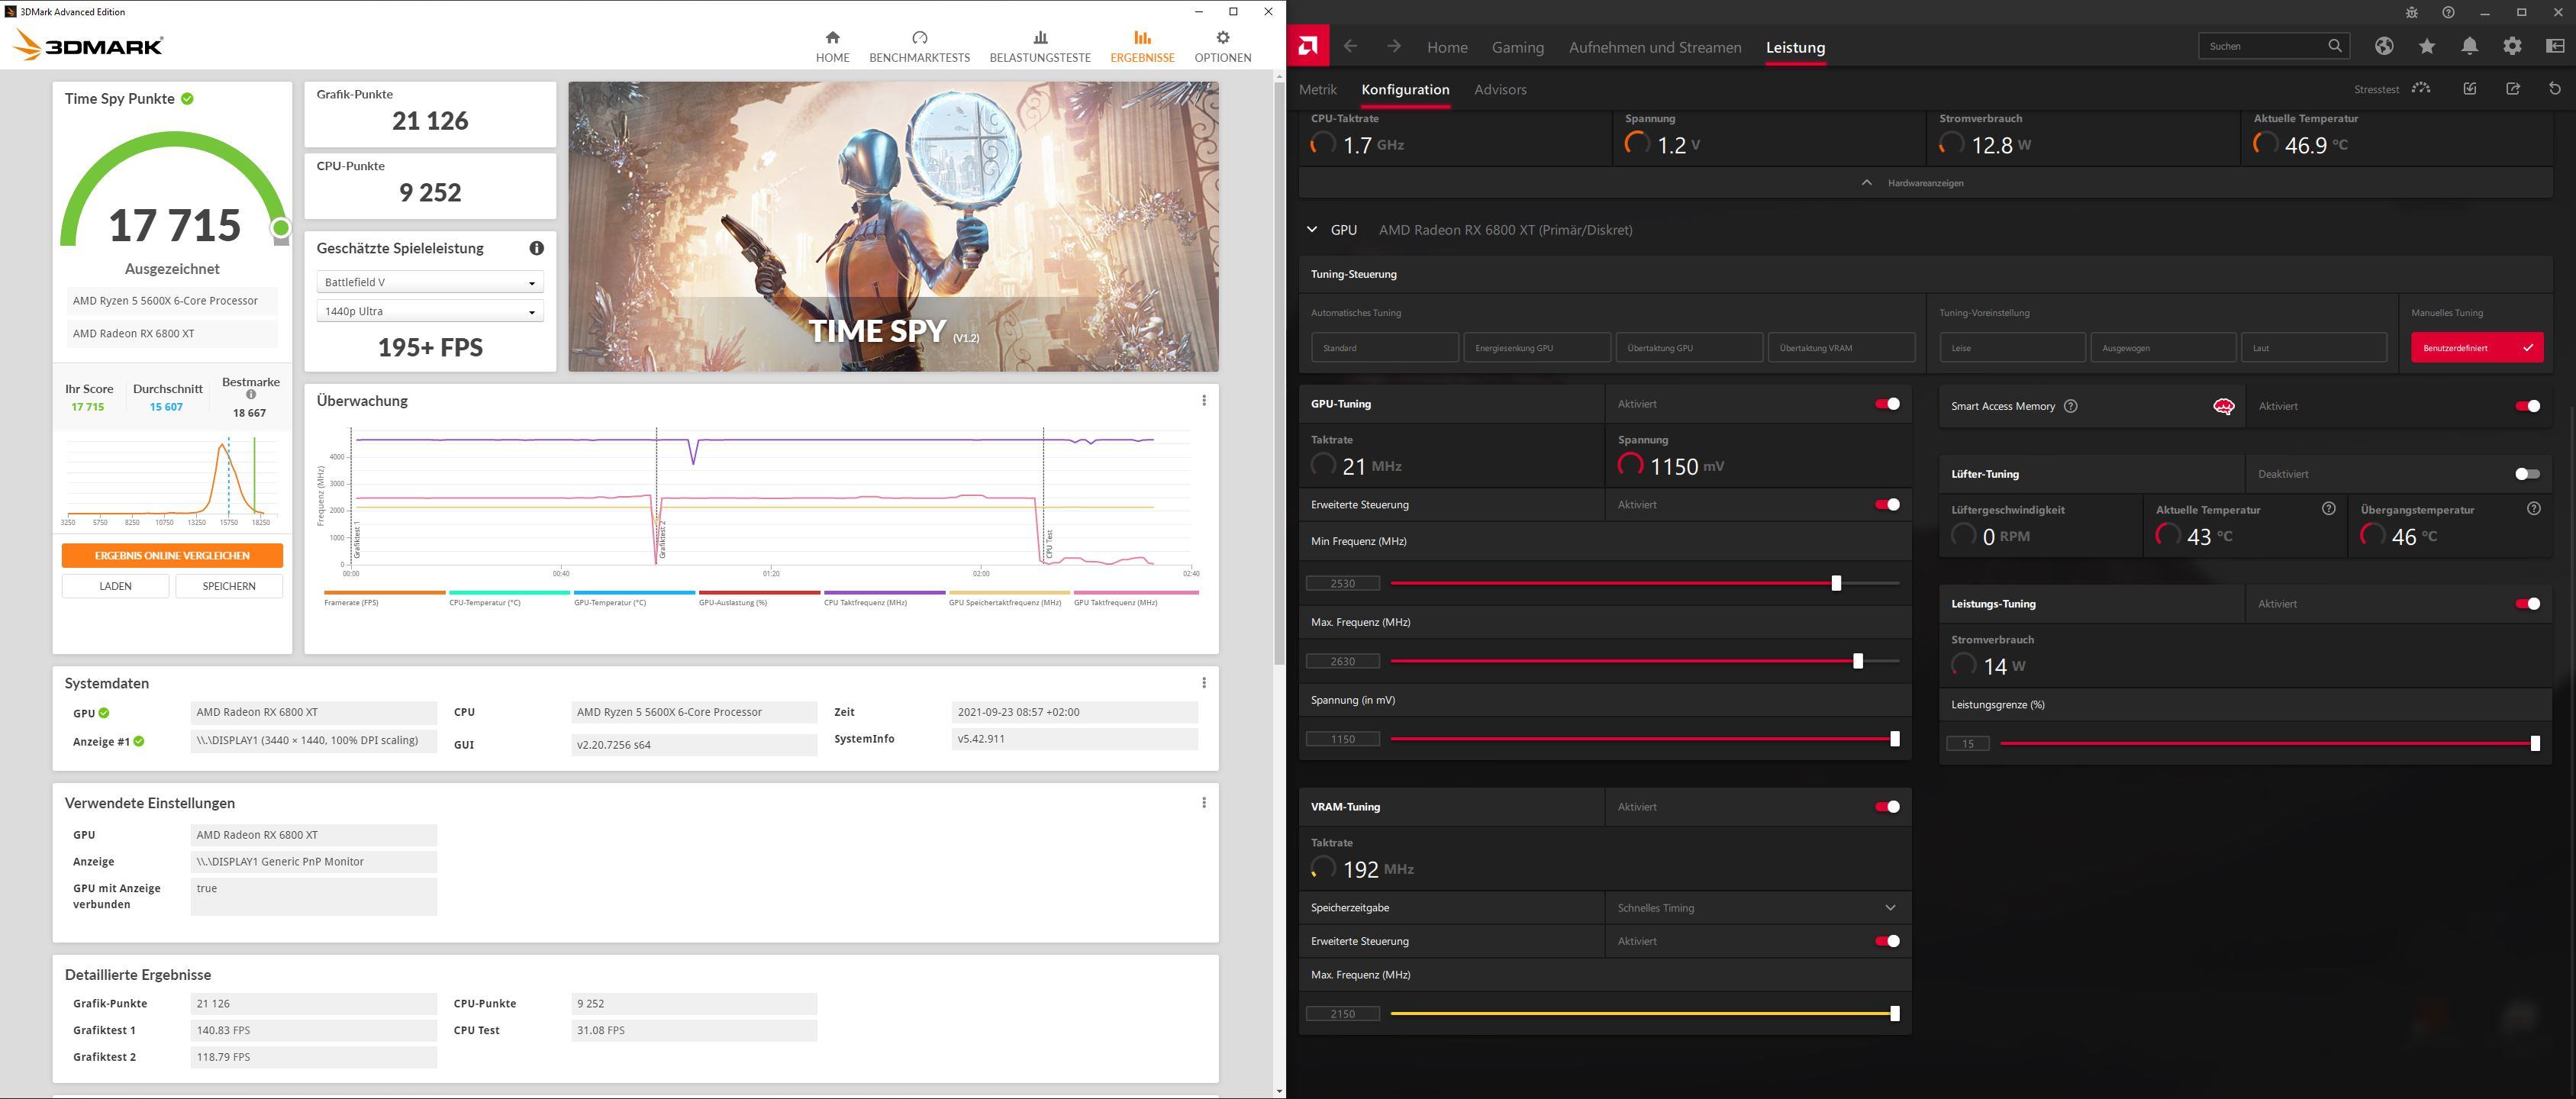The image size is (2576, 1099).
Task: Open the Battlefield V game dropdown
Action: pyautogui.click(x=429, y=283)
